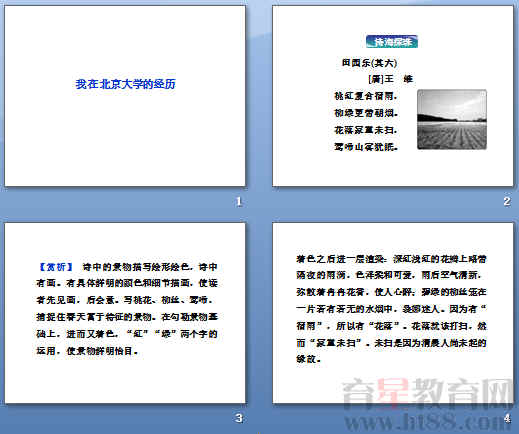This screenshot has height=434, width=519.
Task: Click the blue 【赏析】 heading on slide 3
Action: click(56, 267)
